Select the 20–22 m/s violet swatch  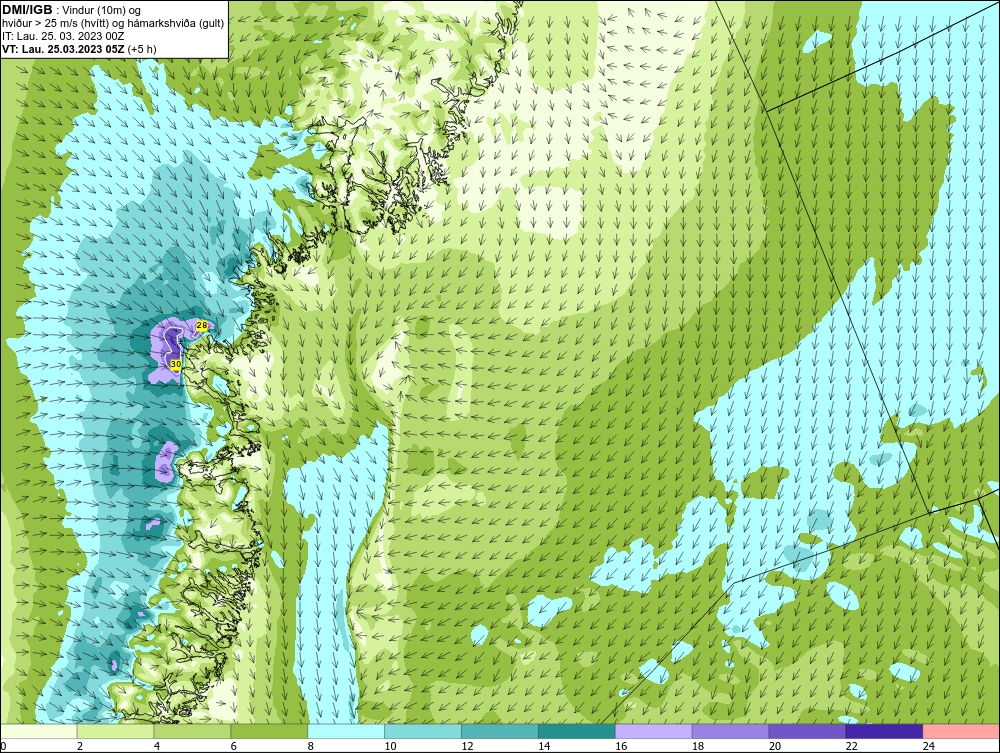pos(807,731)
